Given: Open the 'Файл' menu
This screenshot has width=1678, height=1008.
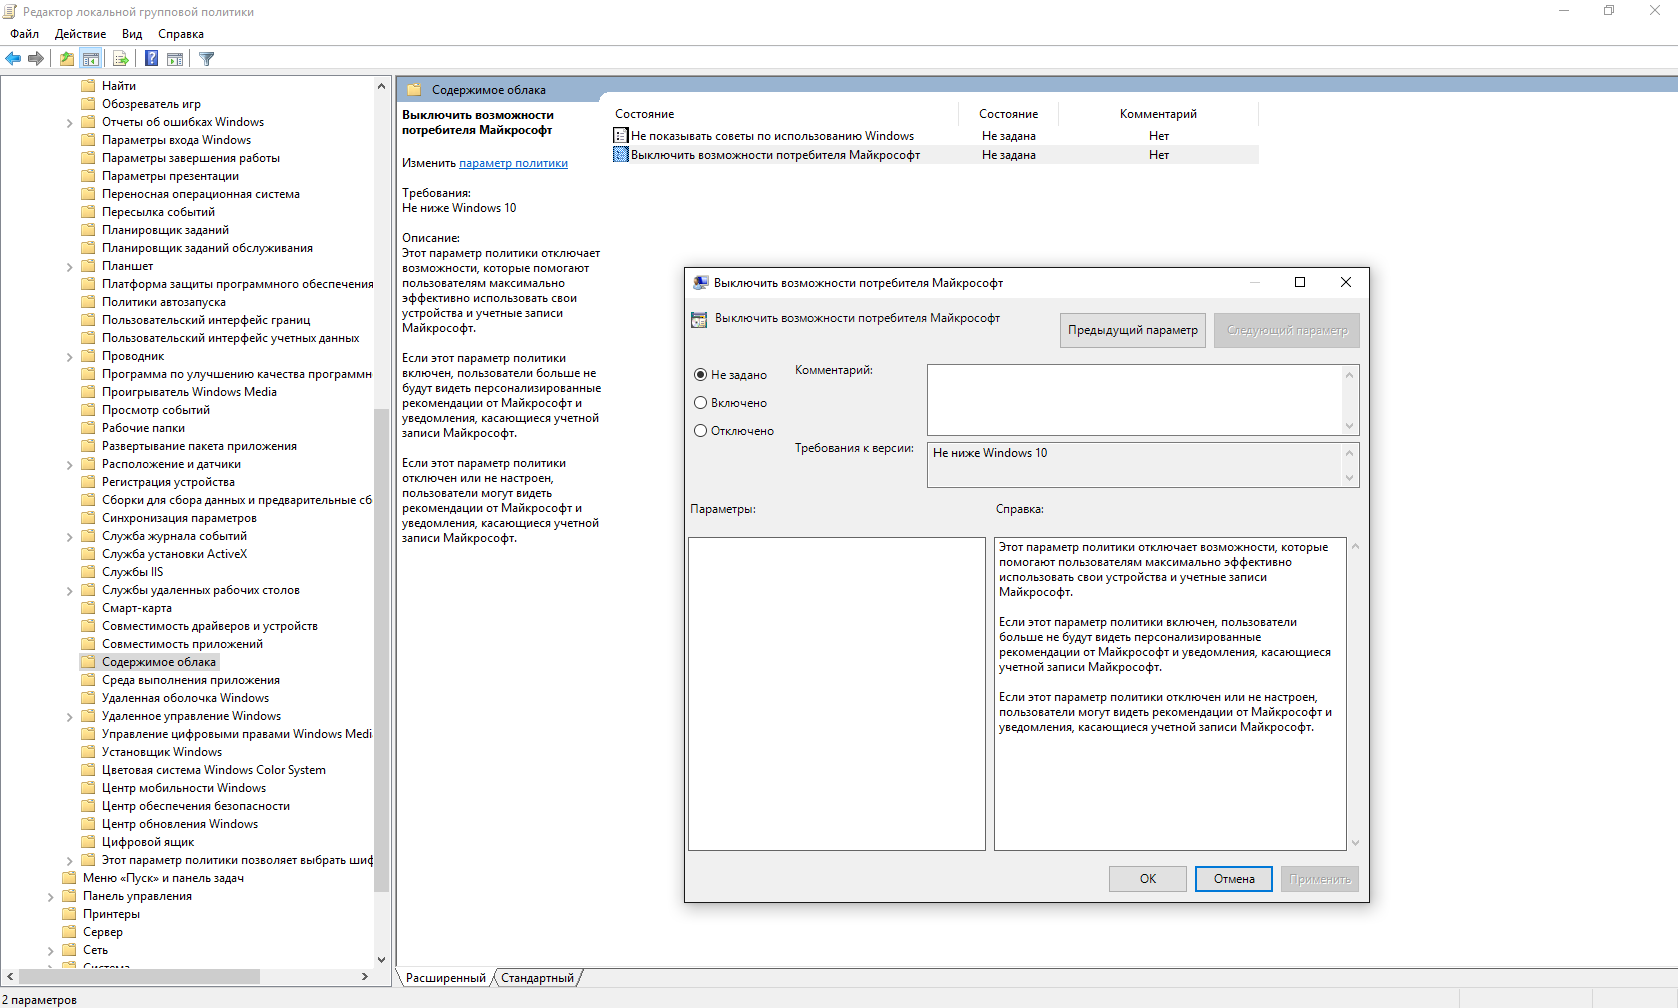Looking at the screenshot, I should tap(24, 34).
